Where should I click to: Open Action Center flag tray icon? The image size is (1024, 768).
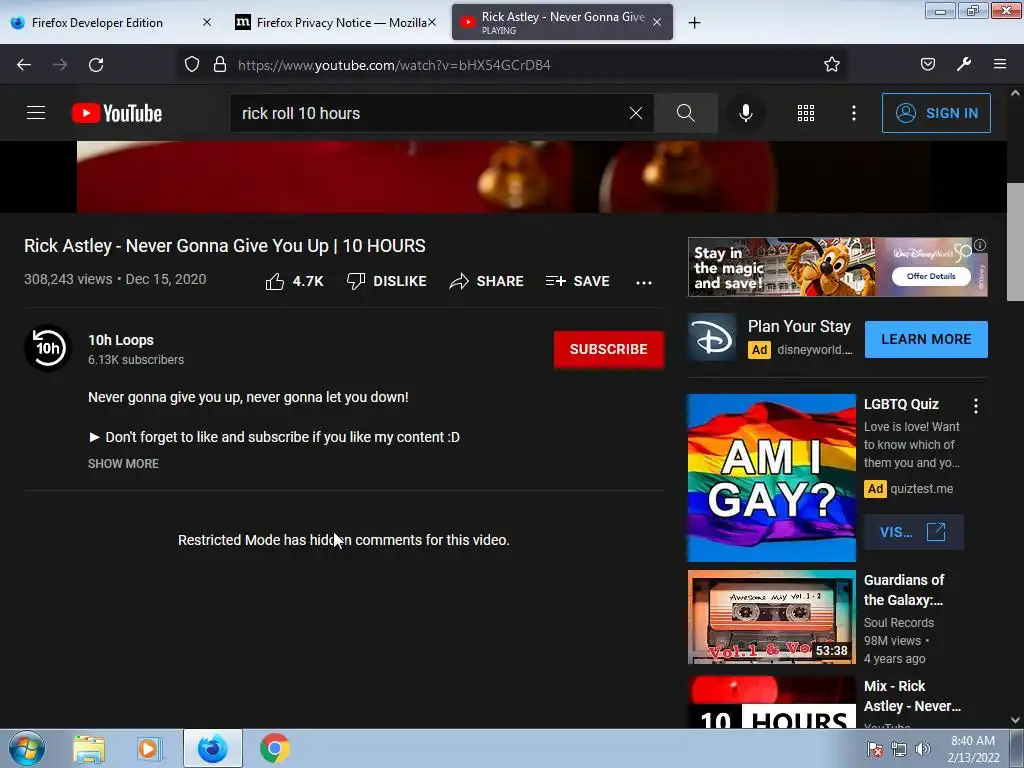874,749
